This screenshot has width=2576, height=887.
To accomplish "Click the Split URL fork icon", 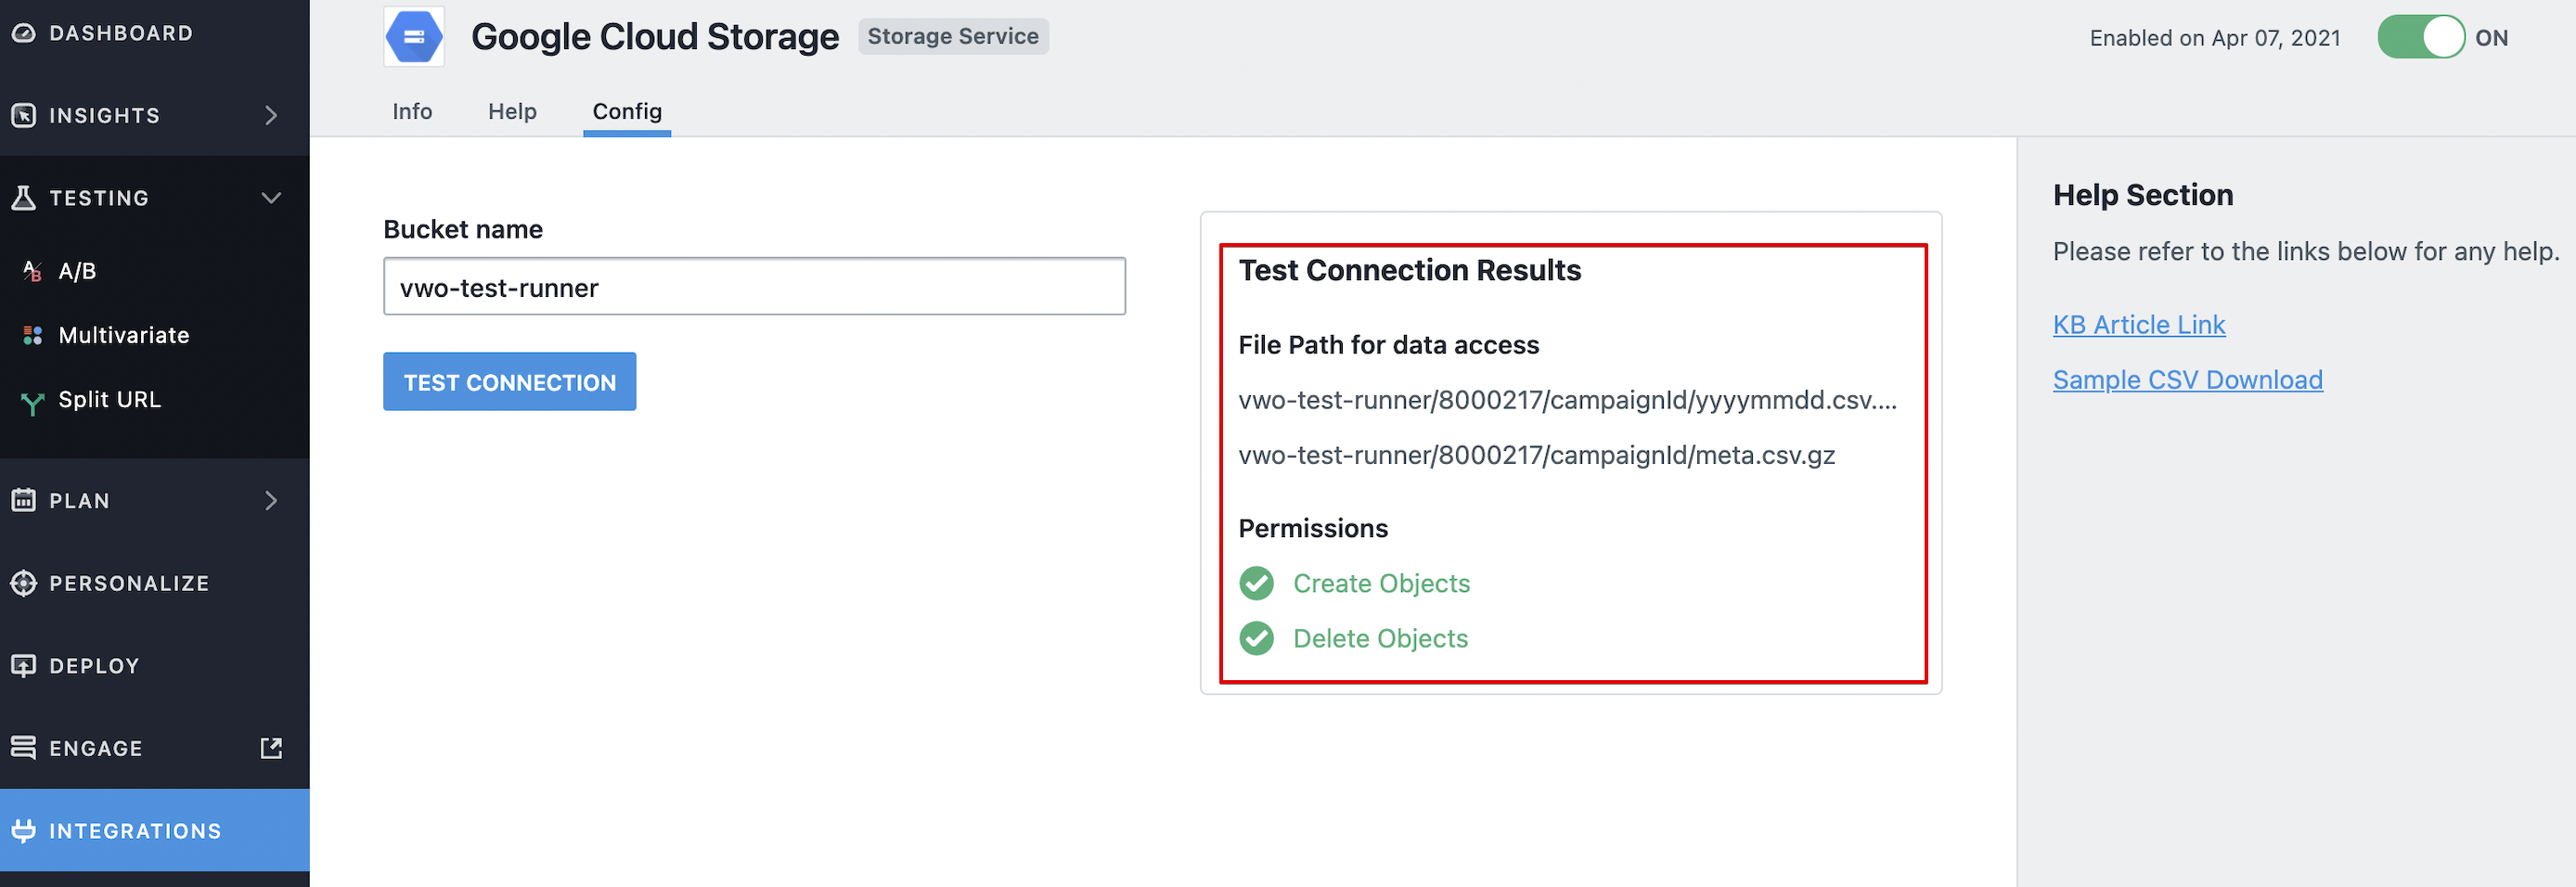I will [32, 402].
